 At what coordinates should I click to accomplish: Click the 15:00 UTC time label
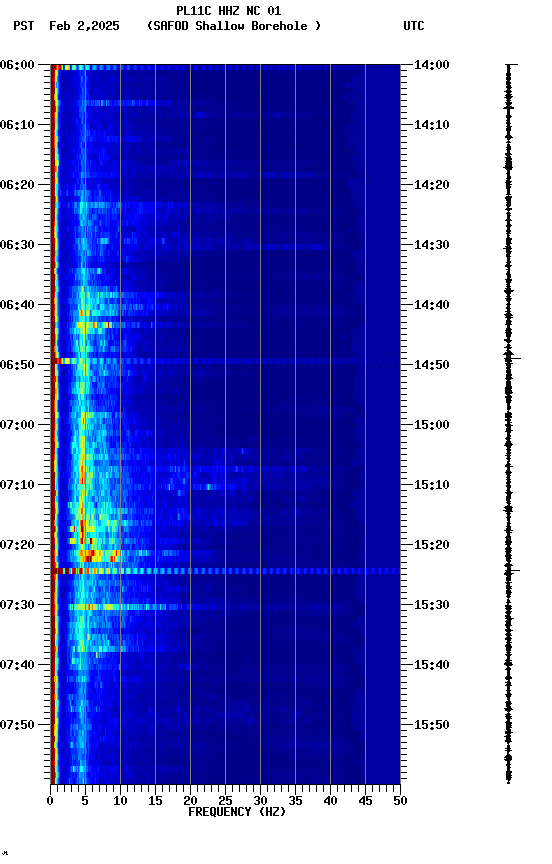(x=432, y=425)
